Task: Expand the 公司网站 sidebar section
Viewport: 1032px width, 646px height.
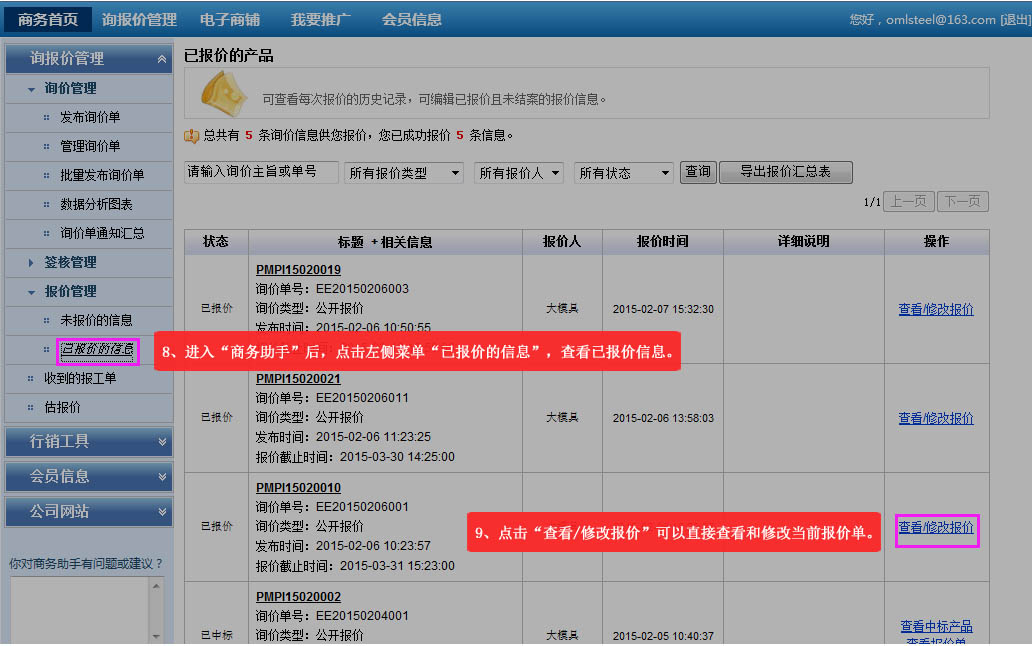Action: click(x=162, y=511)
